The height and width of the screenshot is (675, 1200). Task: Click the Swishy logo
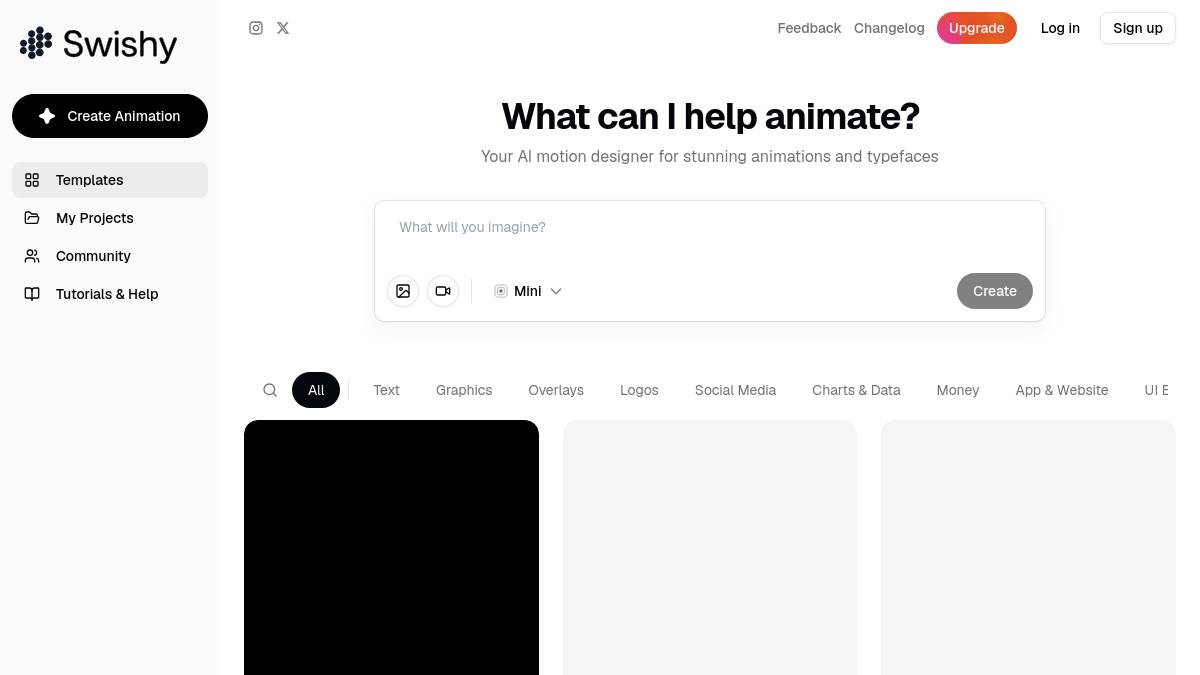click(98, 43)
